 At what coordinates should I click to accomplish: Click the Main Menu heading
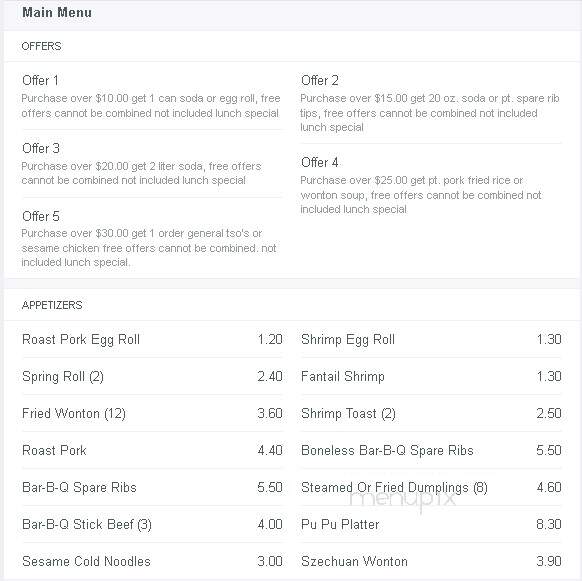coord(57,12)
